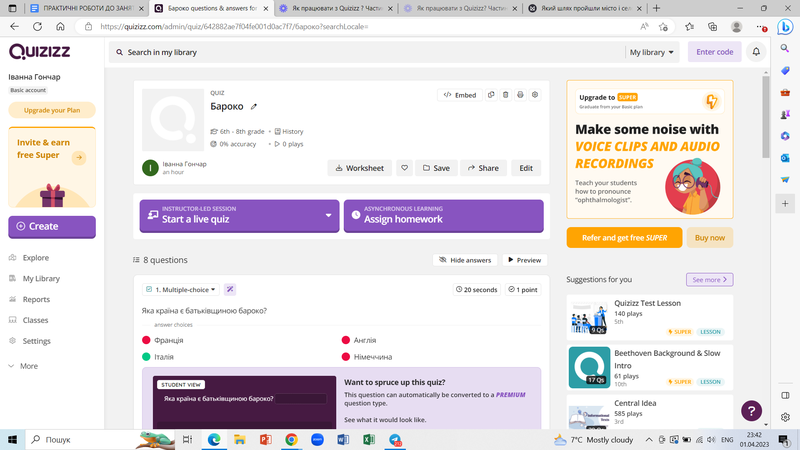Viewport: 800px width, 450px height.
Task: Open Settings in sidebar
Action: pos(36,341)
